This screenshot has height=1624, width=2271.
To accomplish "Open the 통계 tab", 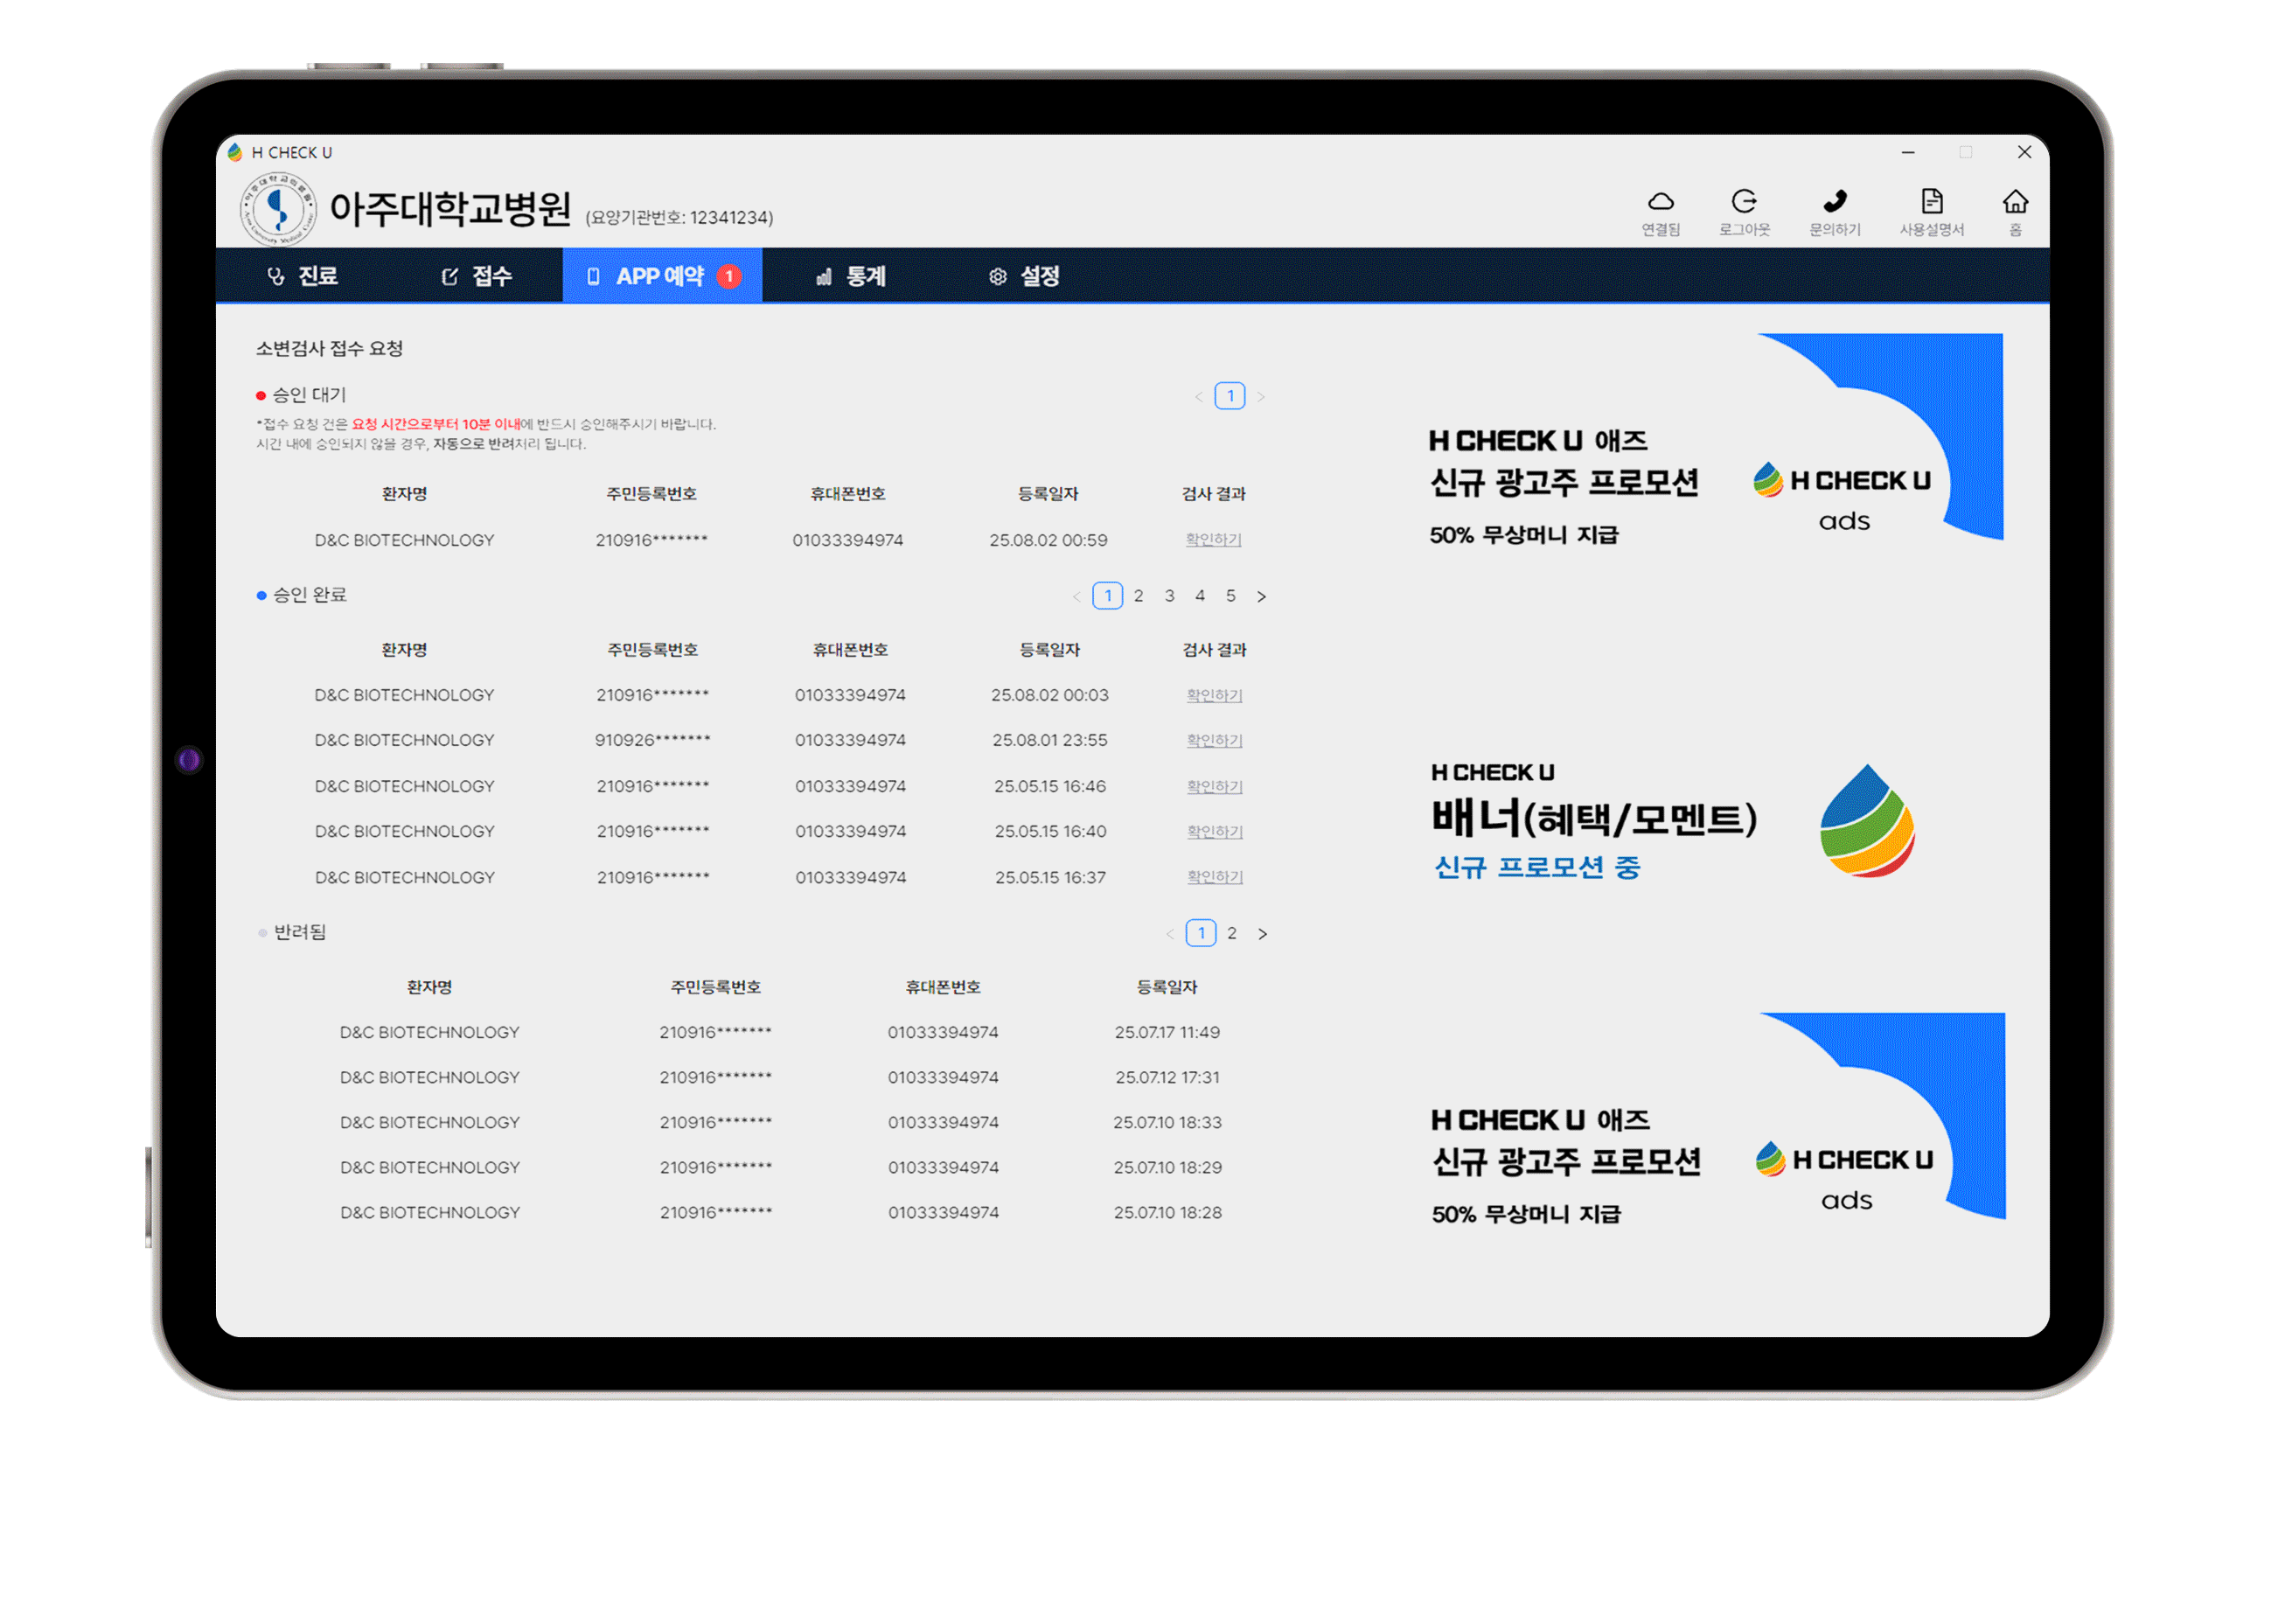I will coord(851,276).
